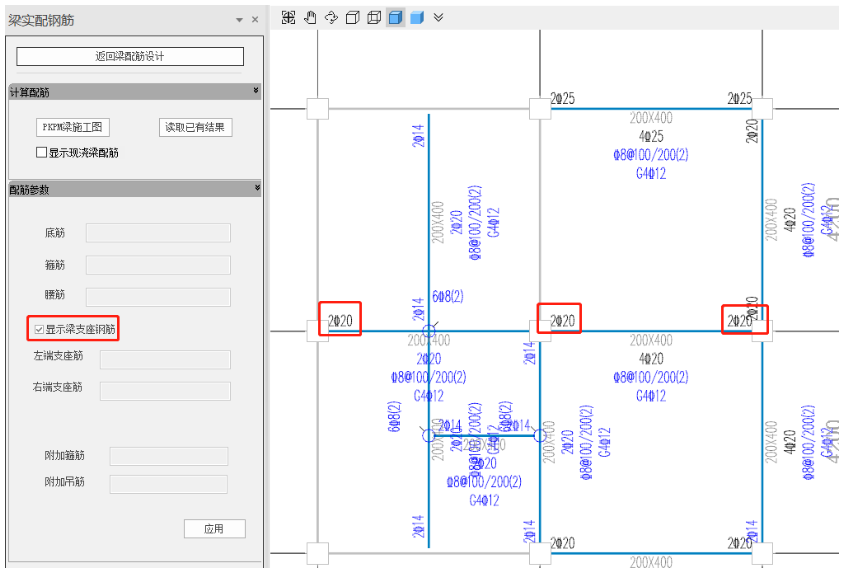Screen dimensions: 847x582
Task: Click the 箍筋 input field
Action: pos(158,265)
